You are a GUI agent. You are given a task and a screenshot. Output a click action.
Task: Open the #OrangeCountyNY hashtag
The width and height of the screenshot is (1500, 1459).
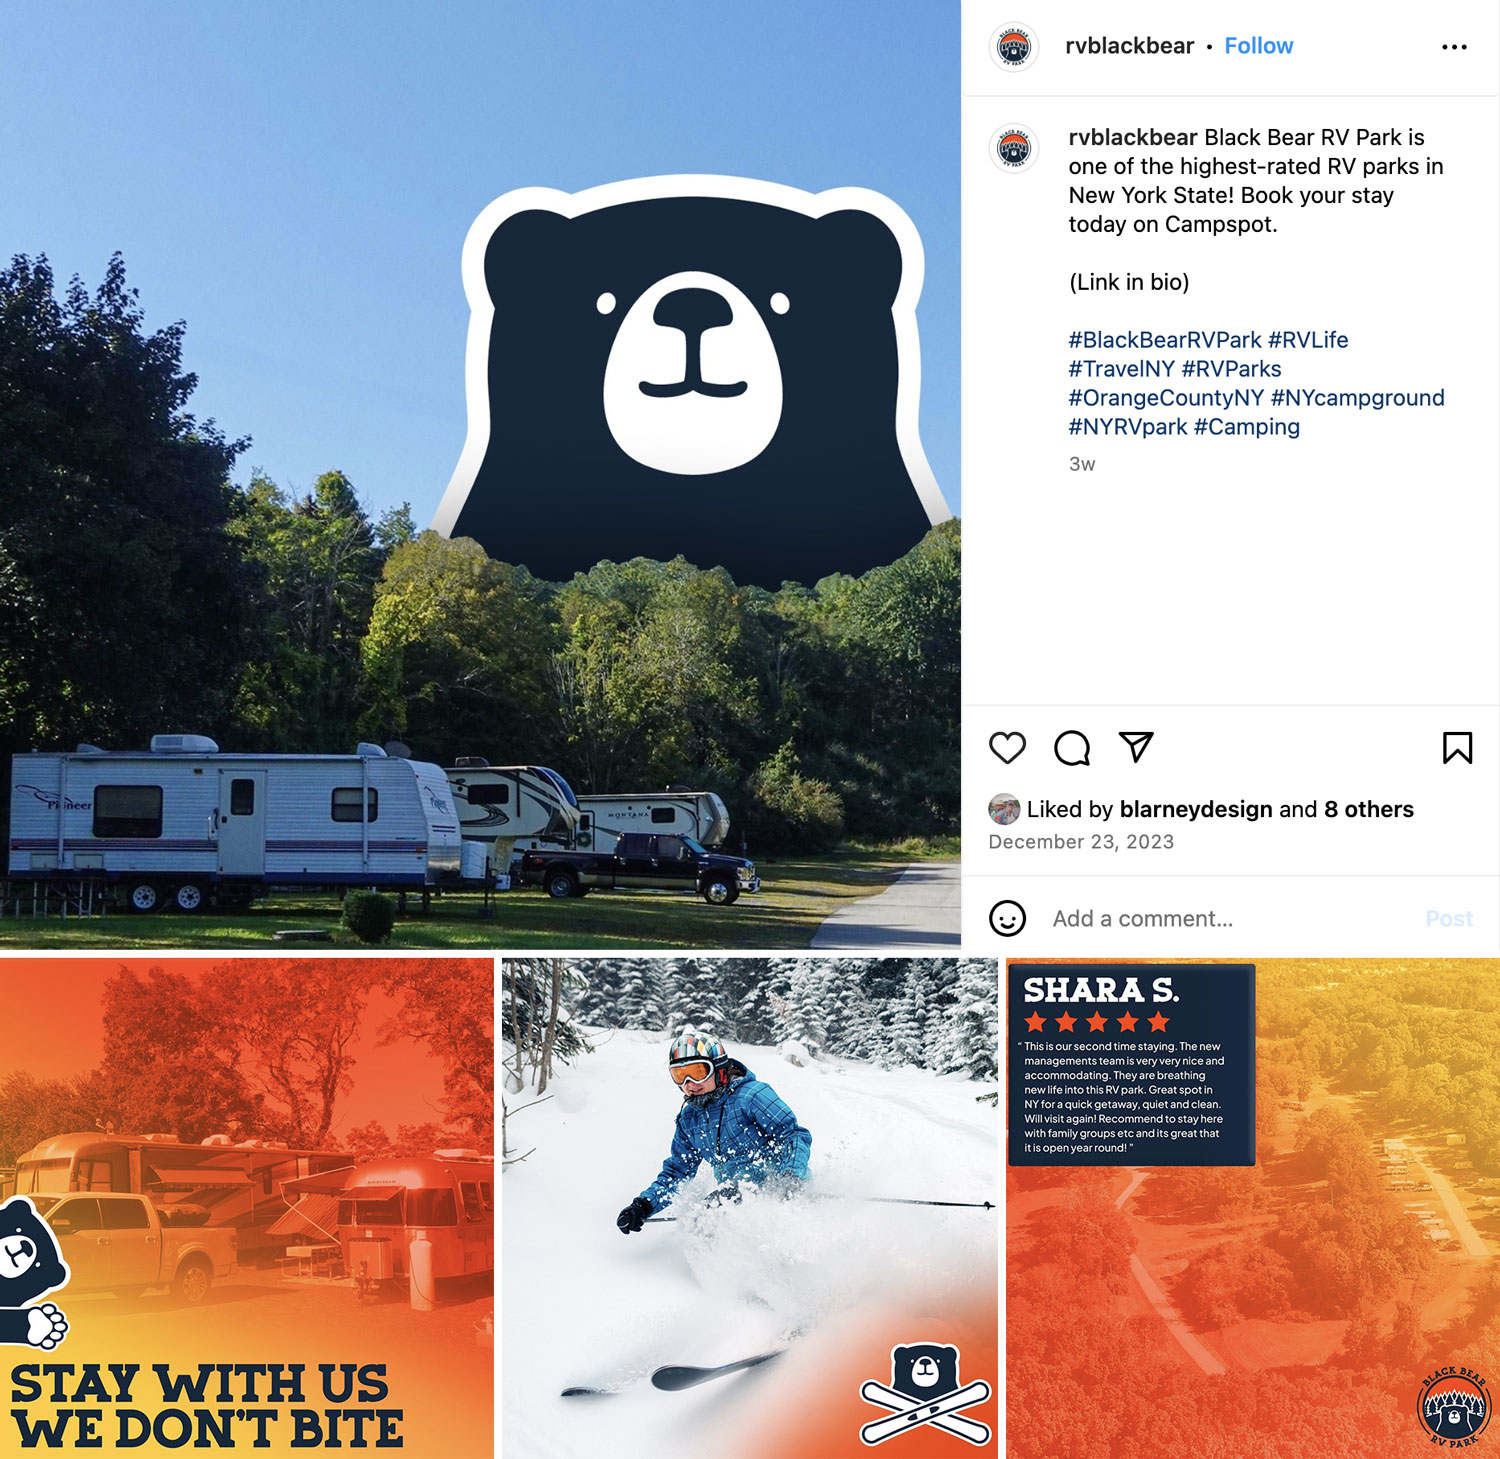click(x=1166, y=398)
